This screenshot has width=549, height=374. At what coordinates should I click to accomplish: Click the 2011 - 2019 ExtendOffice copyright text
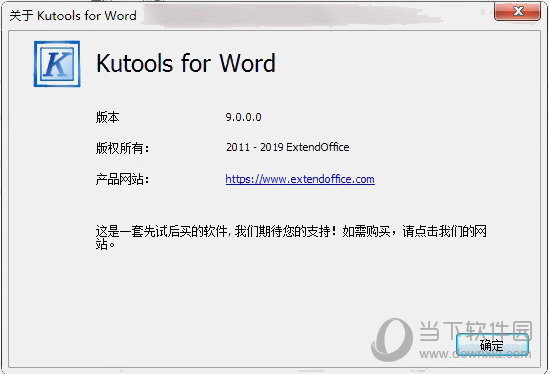287,147
